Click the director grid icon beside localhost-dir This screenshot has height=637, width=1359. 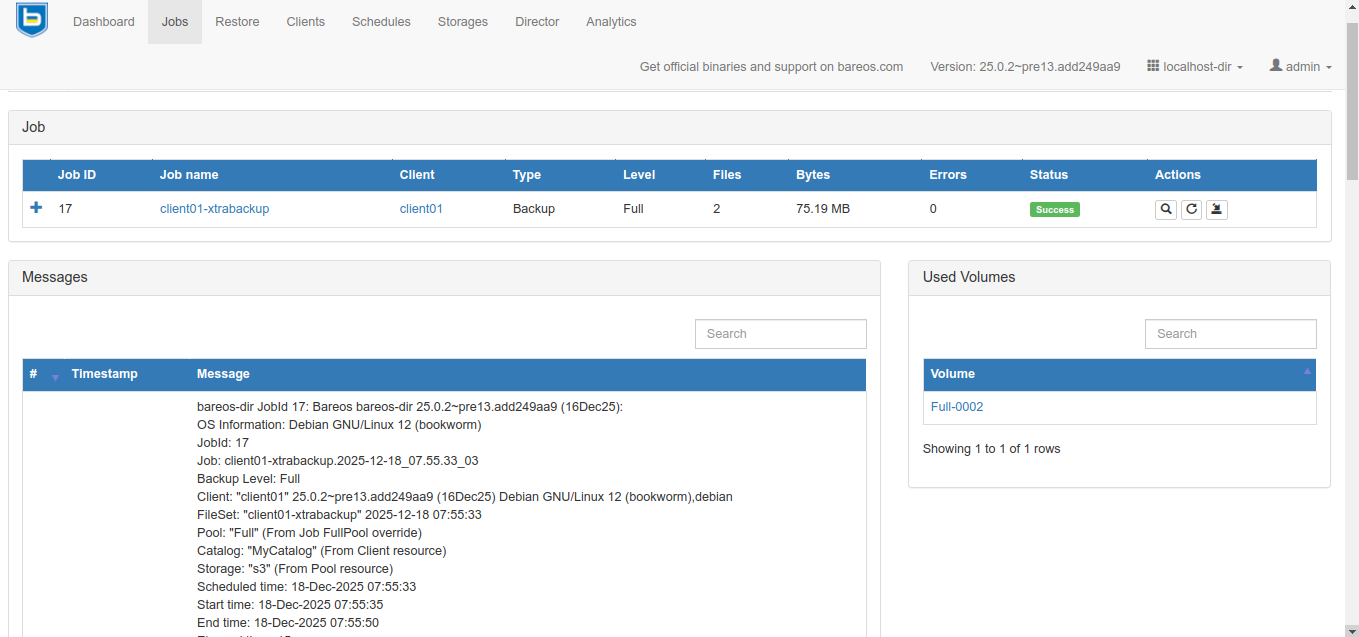pos(1153,66)
